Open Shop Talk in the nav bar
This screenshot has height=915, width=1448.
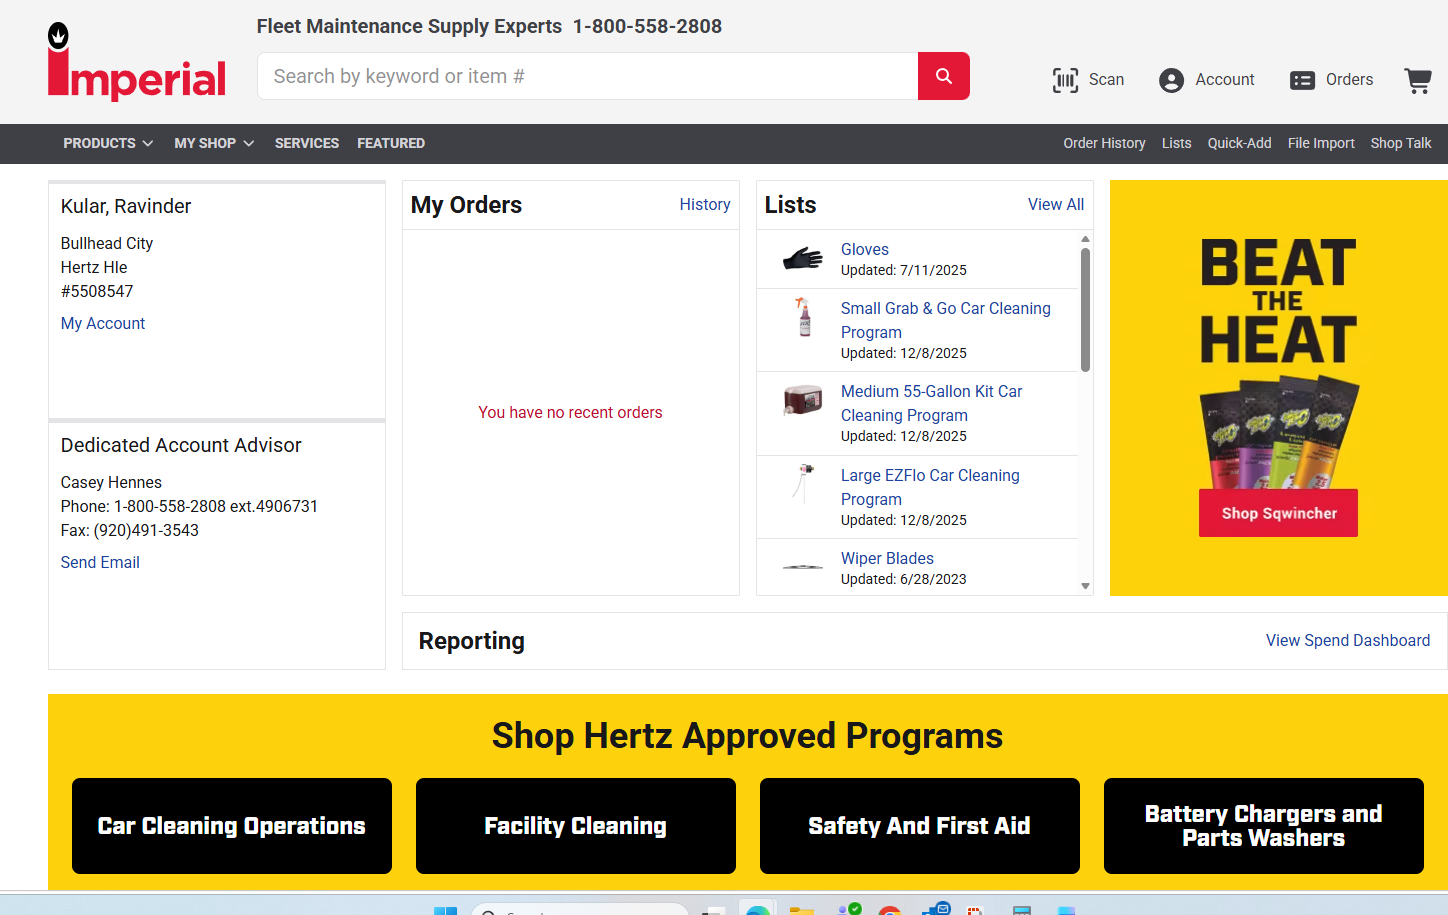[x=1400, y=143]
